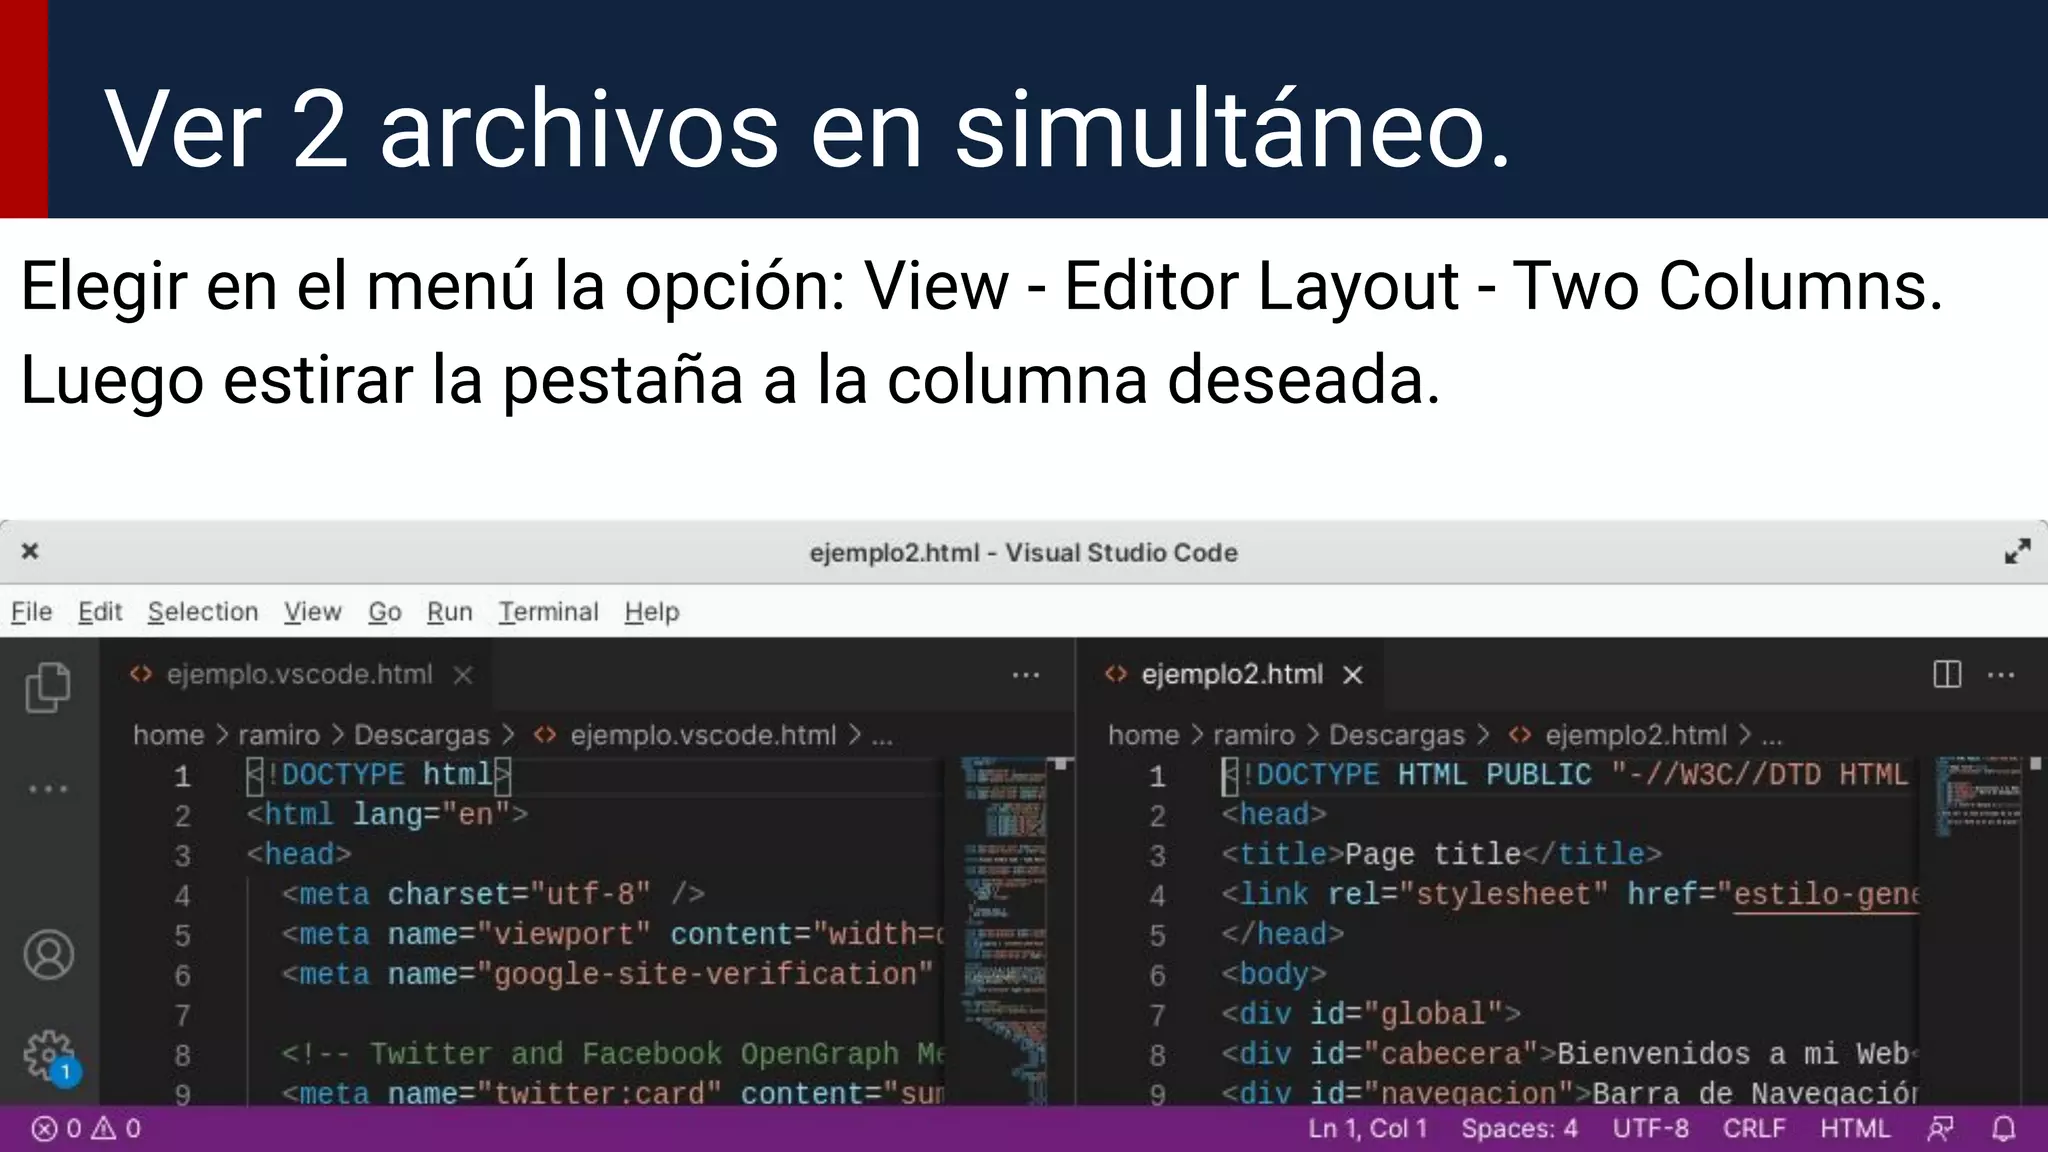Screen dimensions: 2048x1152
Task: Expand breadcrumb ellipsis in left editor
Action: [x=882, y=737]
